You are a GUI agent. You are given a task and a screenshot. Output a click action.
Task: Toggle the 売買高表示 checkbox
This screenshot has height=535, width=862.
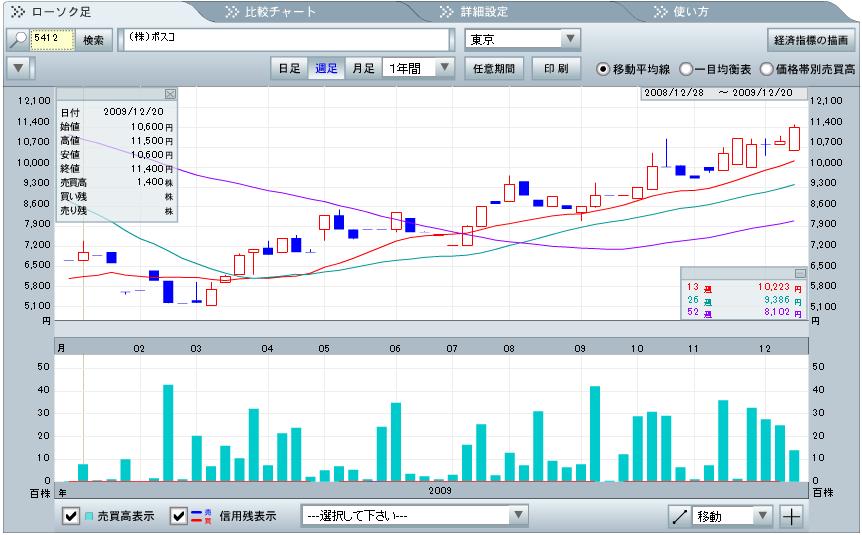[x=71, y=516]
